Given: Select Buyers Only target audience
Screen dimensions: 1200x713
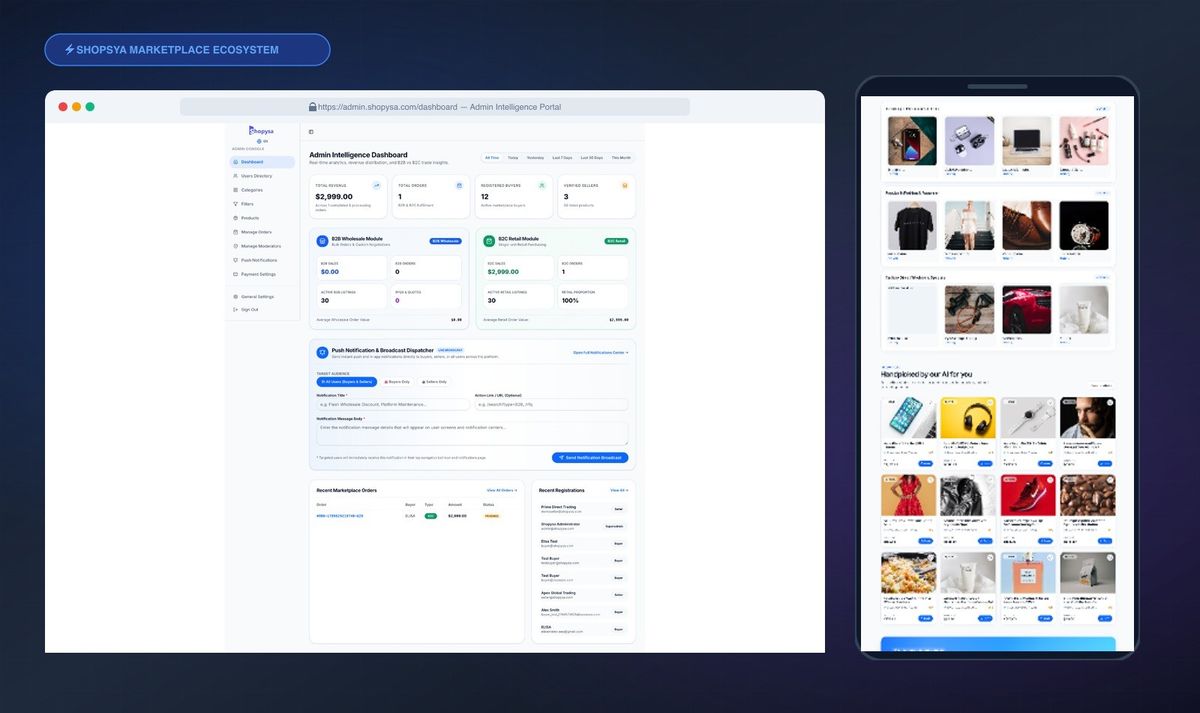Looking at the screenshot, I should (397, 381).
